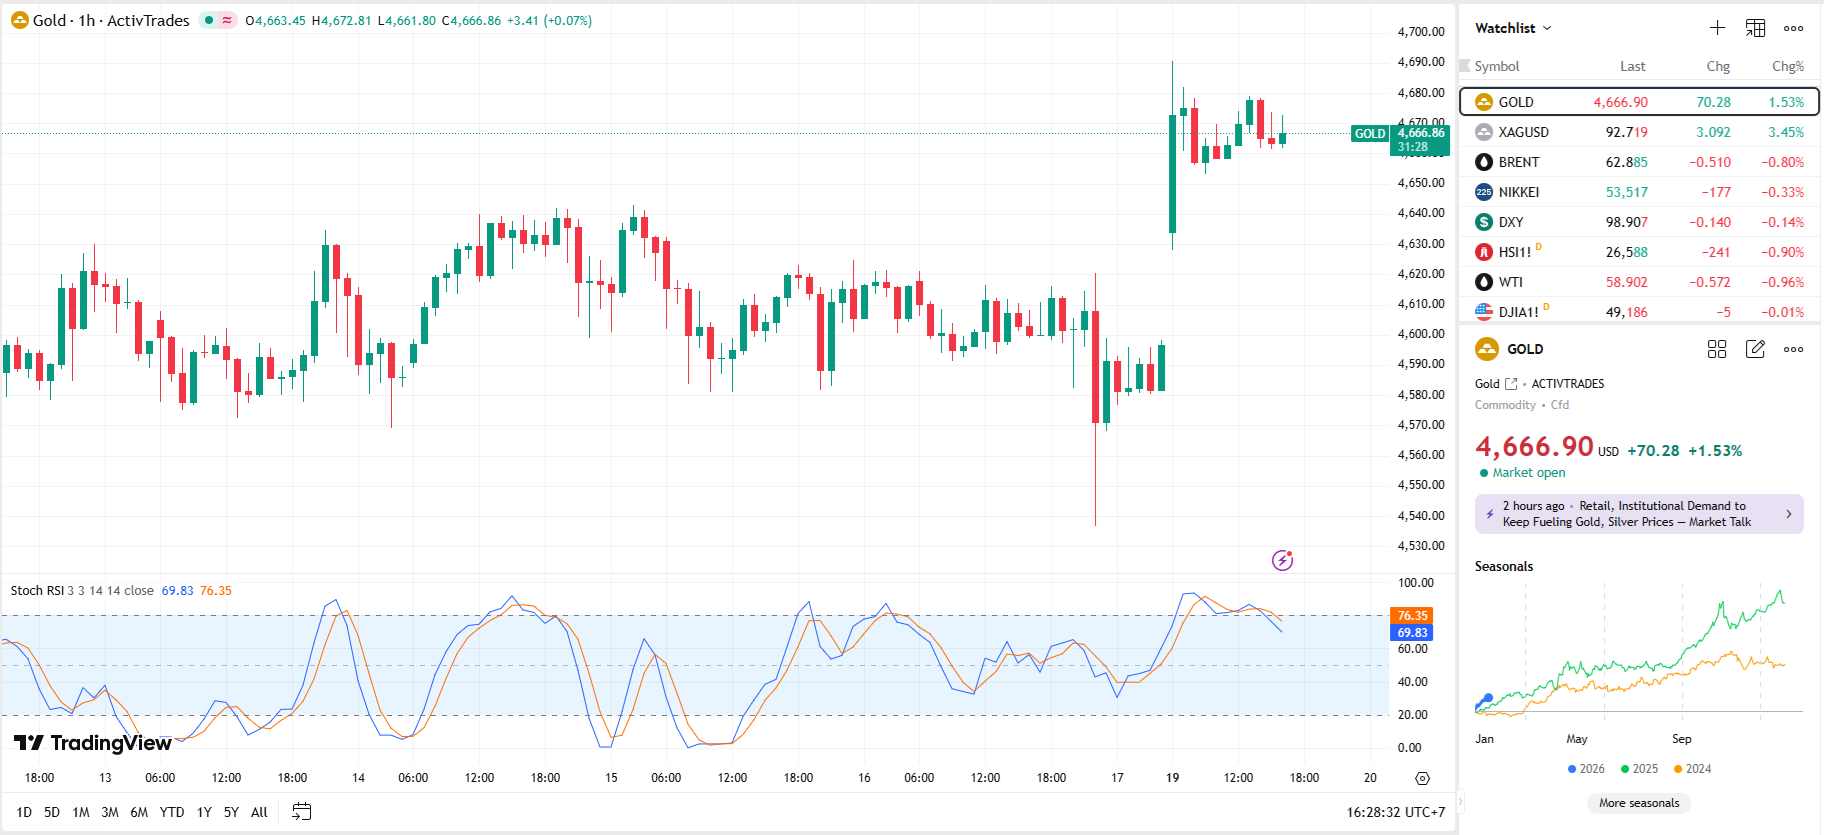The image size is (1824, 835).
Task: Collapse the right sidebar panel handle
Action: [1460, 801]
